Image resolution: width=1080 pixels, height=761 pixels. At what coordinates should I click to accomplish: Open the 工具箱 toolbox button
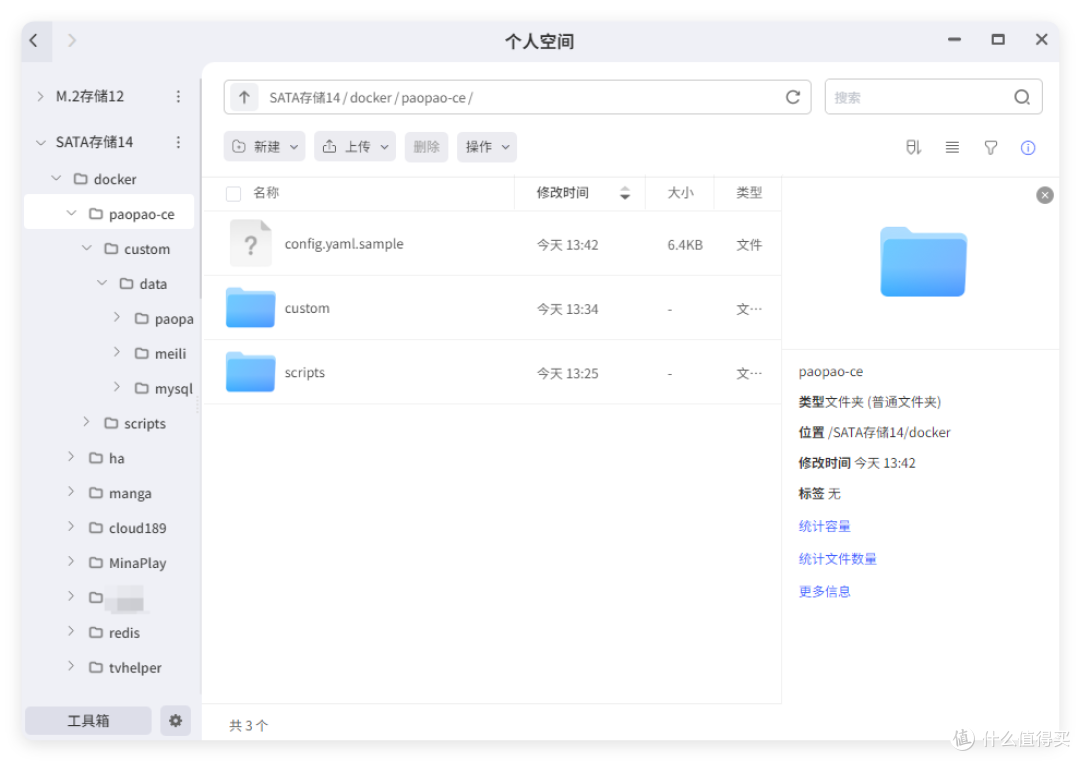[88, 720]
